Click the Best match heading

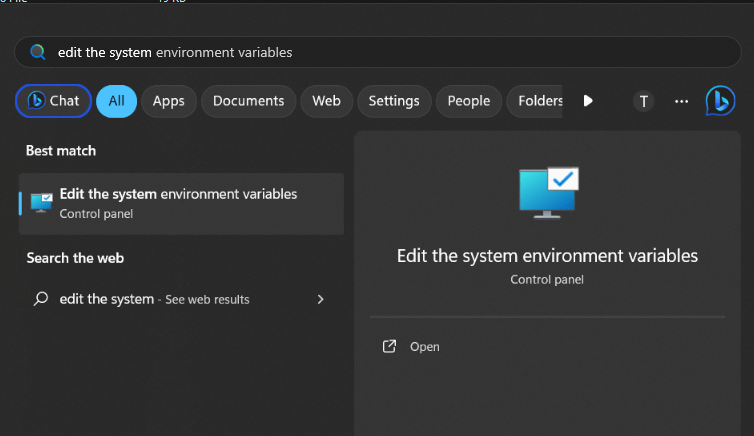61,151
